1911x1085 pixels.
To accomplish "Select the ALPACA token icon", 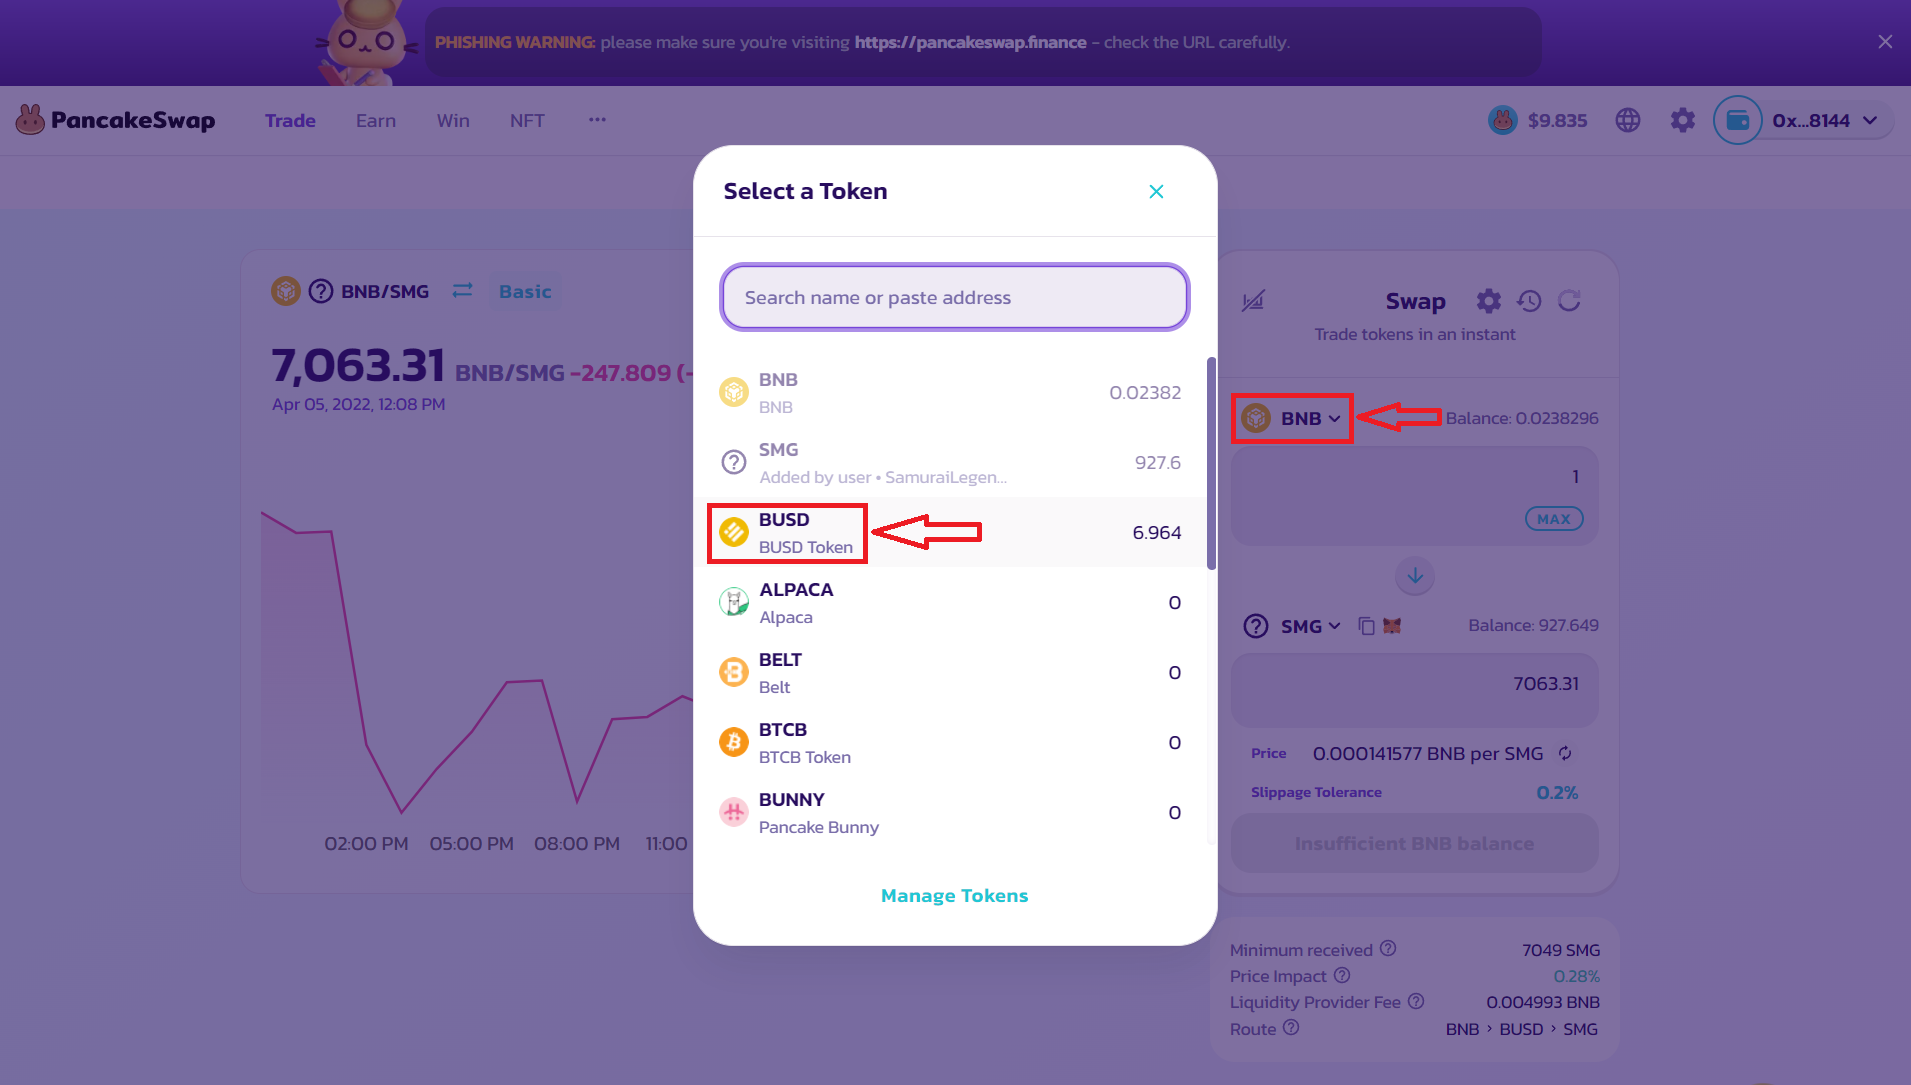I will 734,602.
